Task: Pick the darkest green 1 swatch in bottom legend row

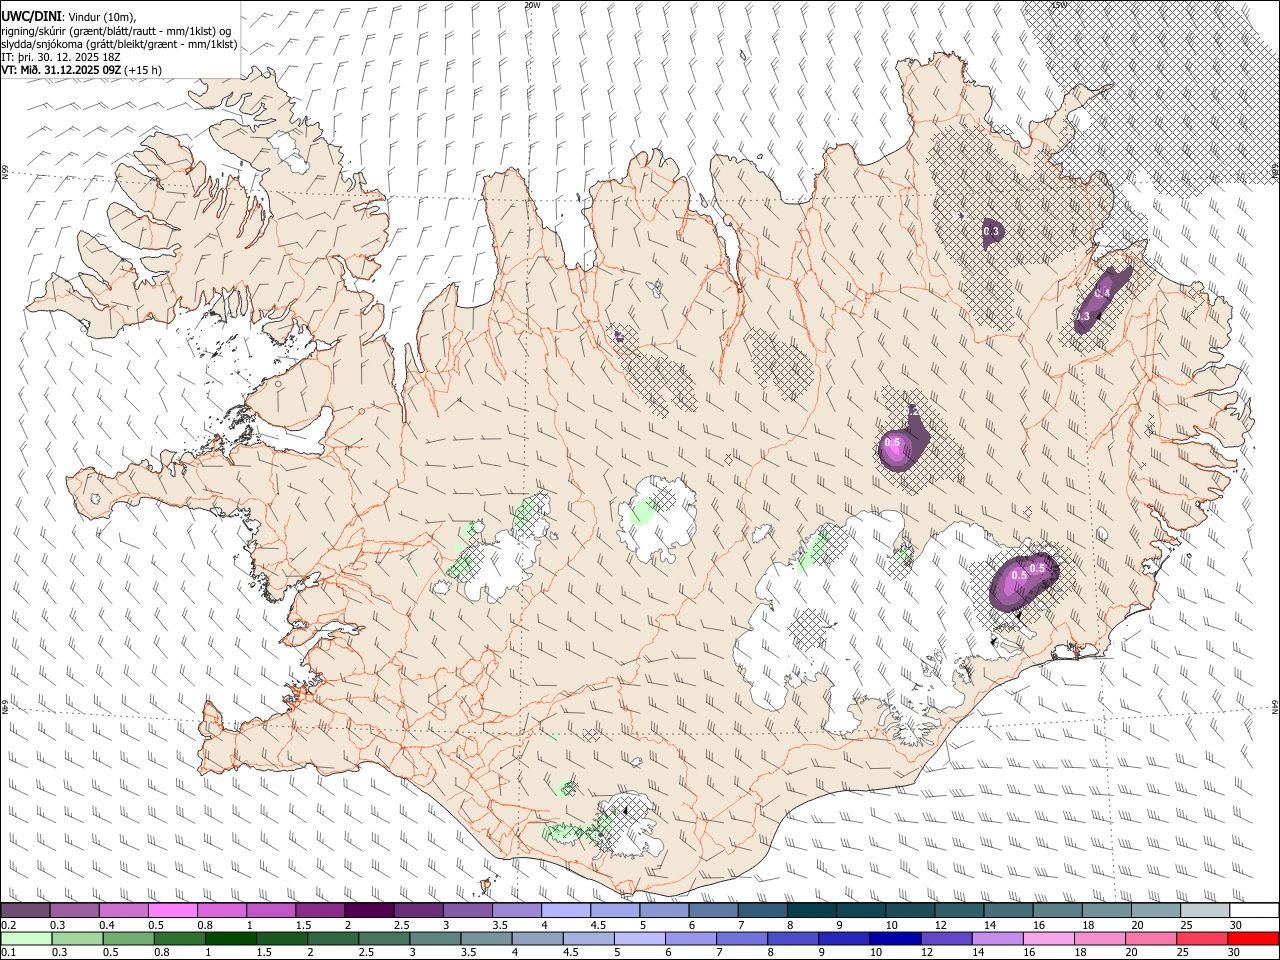Action: tap(230, 938)
